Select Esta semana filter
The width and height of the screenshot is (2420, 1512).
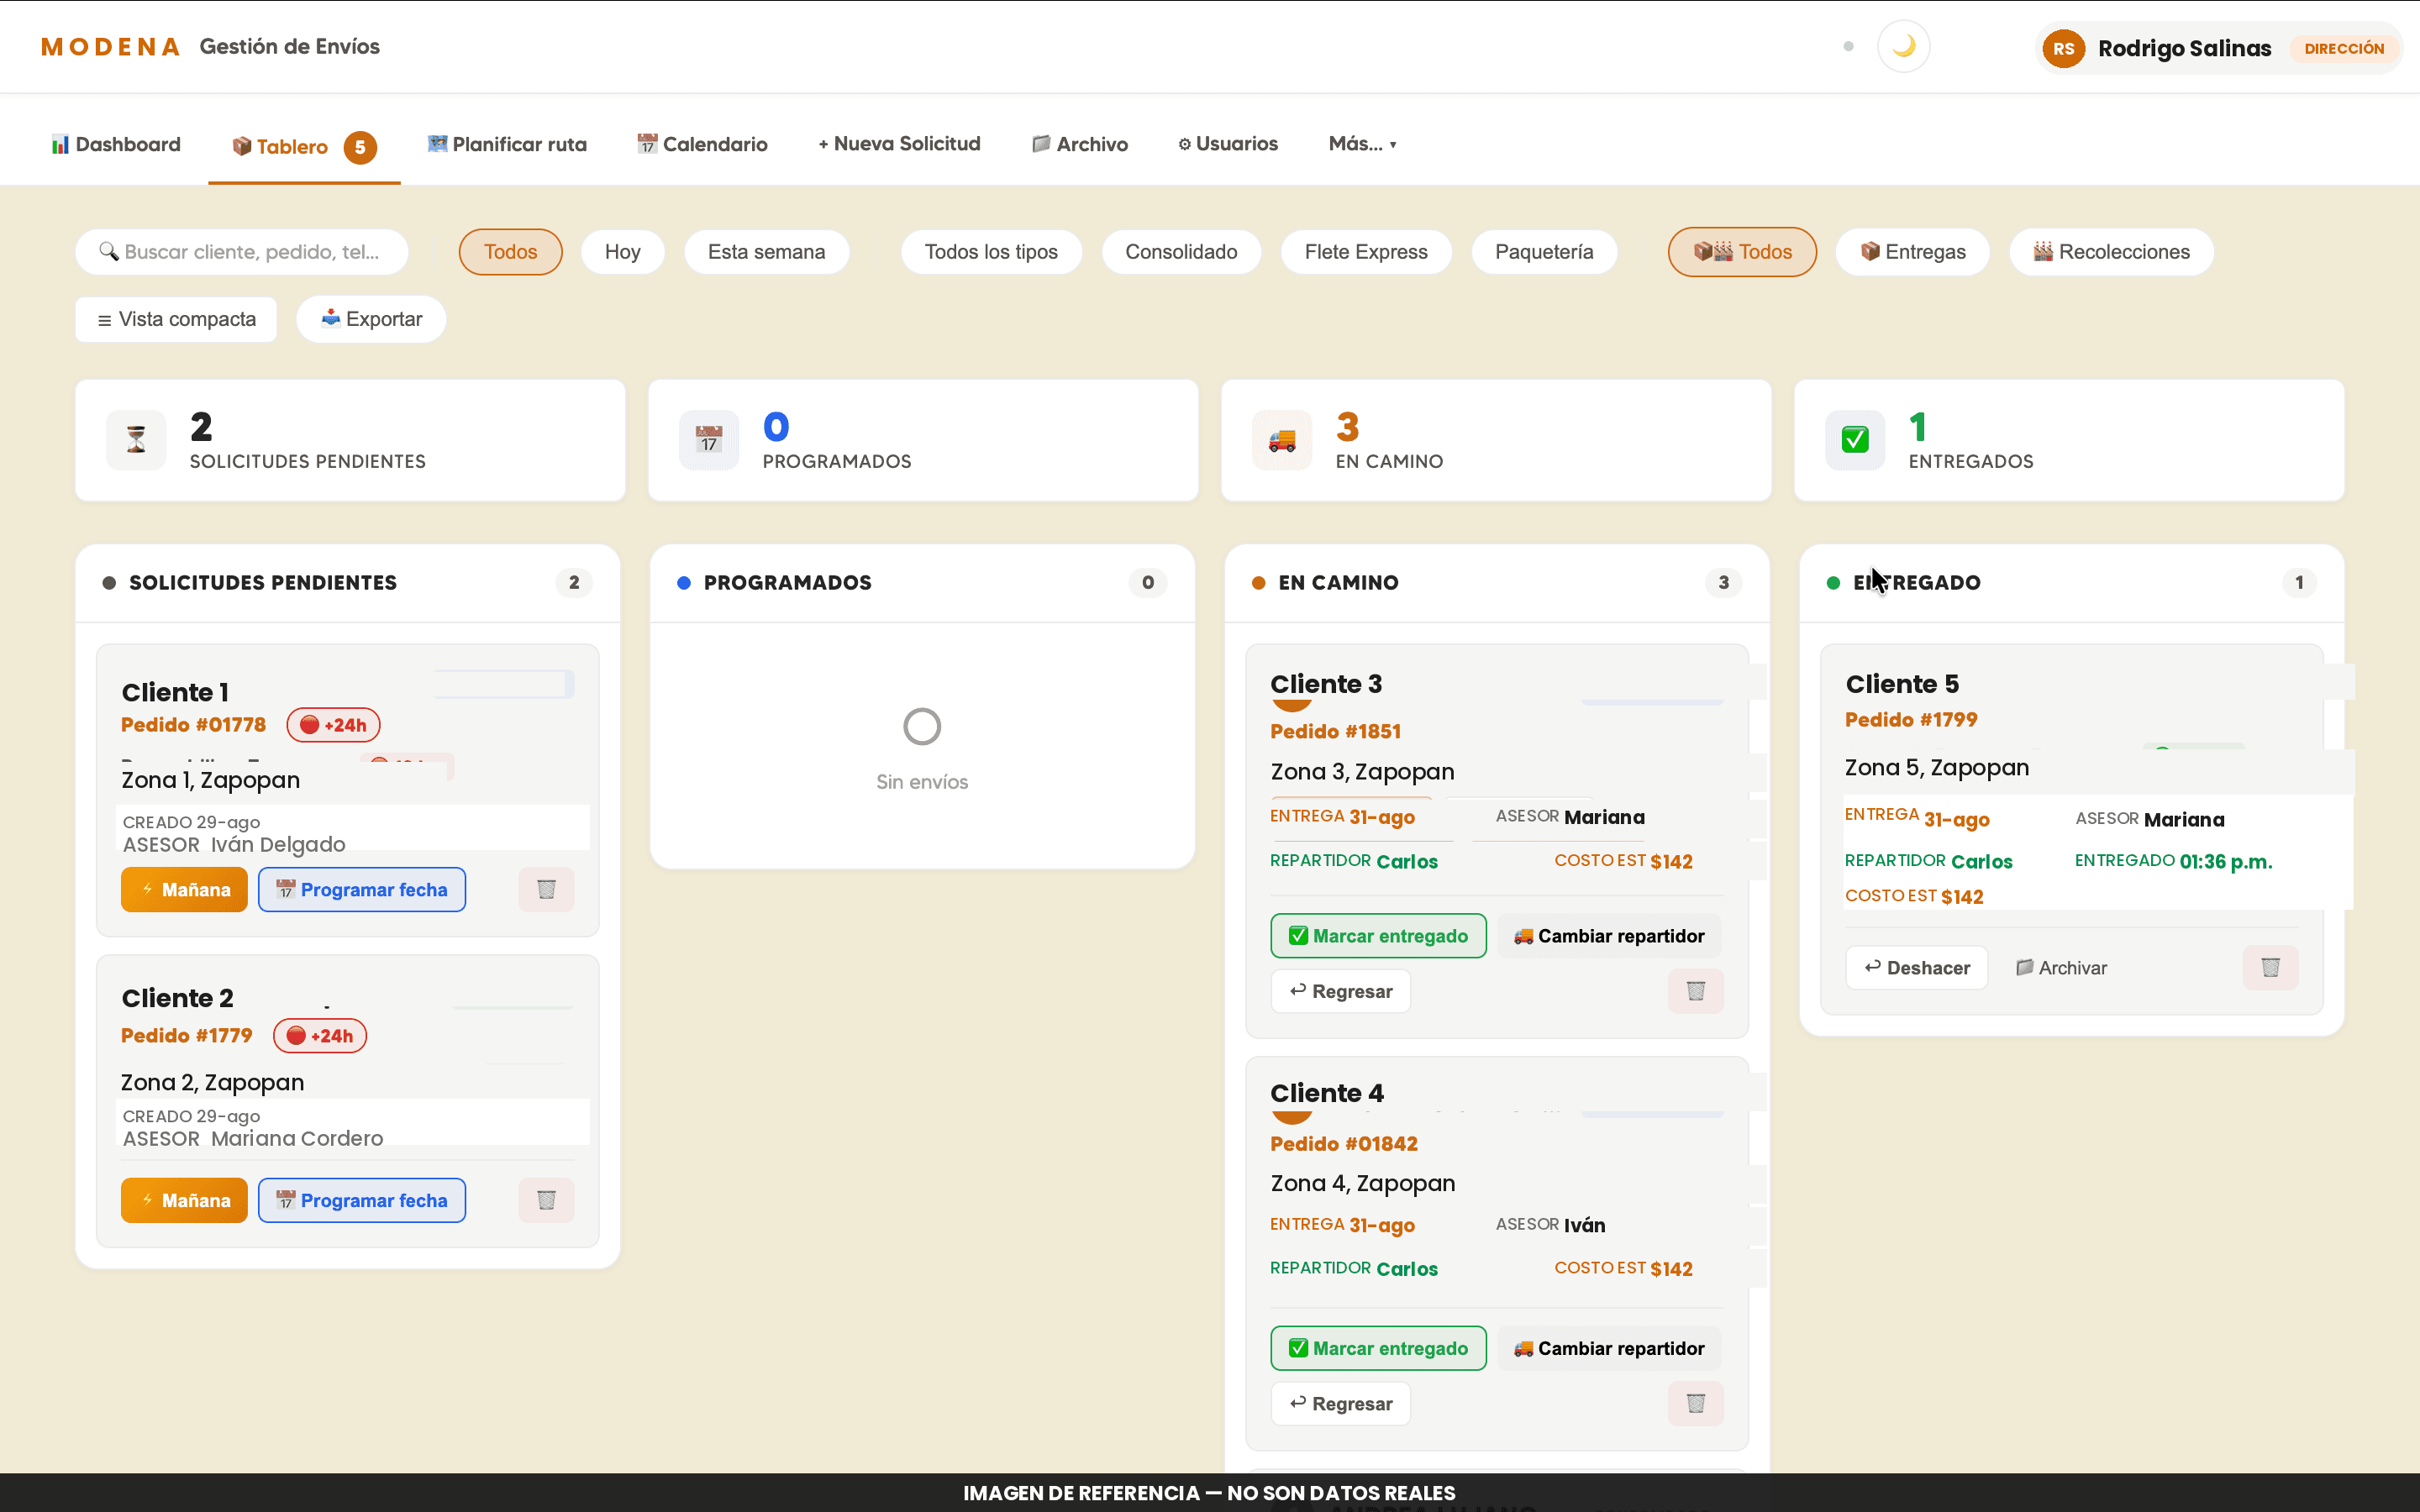click(766, 252)
